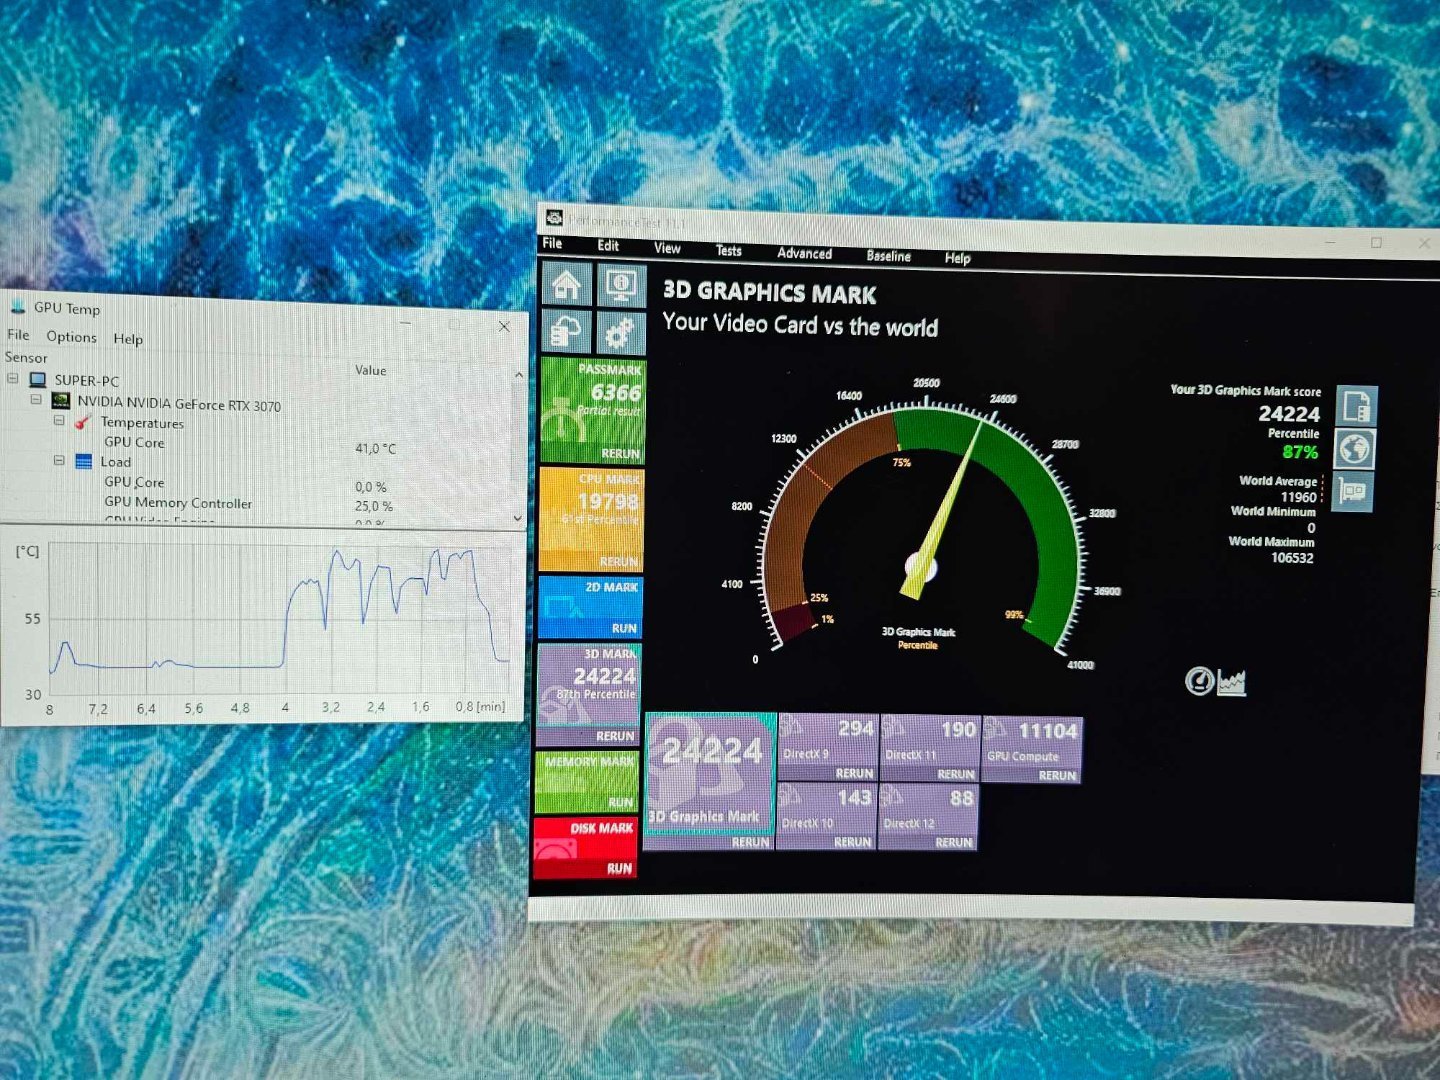1440x1080 pixels.
Task: Click the GPU Compute tile icon
Action: point(996,729)
